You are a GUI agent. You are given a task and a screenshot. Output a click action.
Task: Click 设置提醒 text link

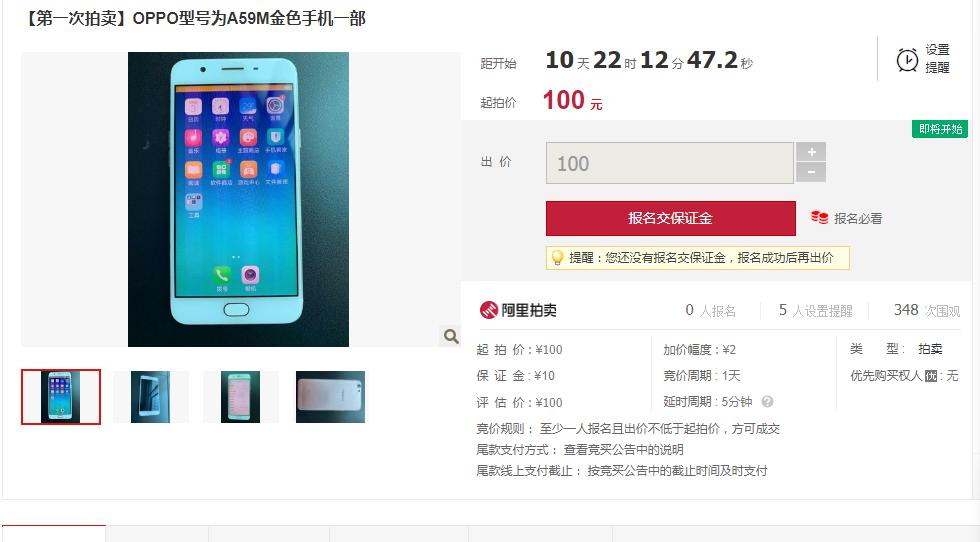[x=938, y=59]
